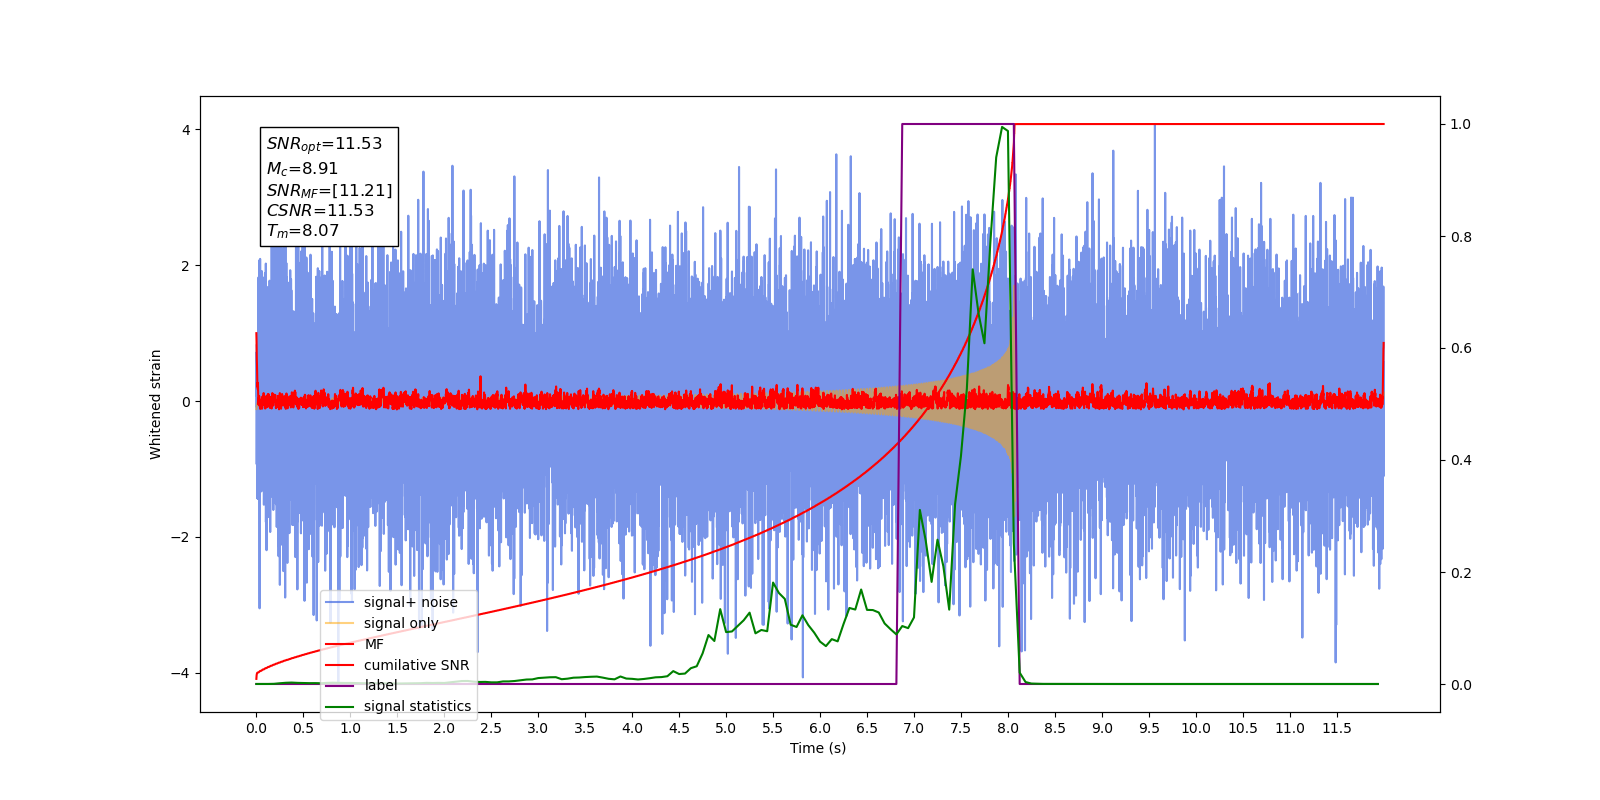Image resolution: width=1600 pixels, height=800 pixels.
Task: Click the 'Time (s)' x-axis title
Action: (818, 748)
